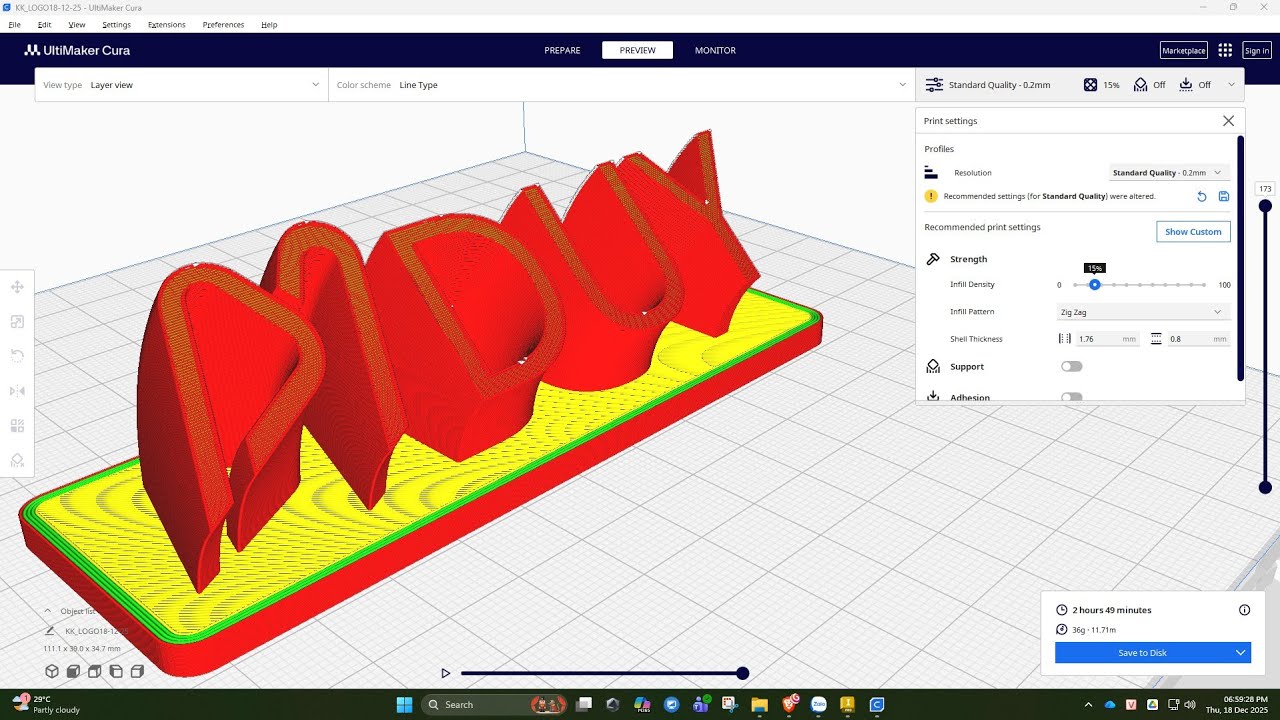Click the print settings panel scrollbar

[1241, 258]
